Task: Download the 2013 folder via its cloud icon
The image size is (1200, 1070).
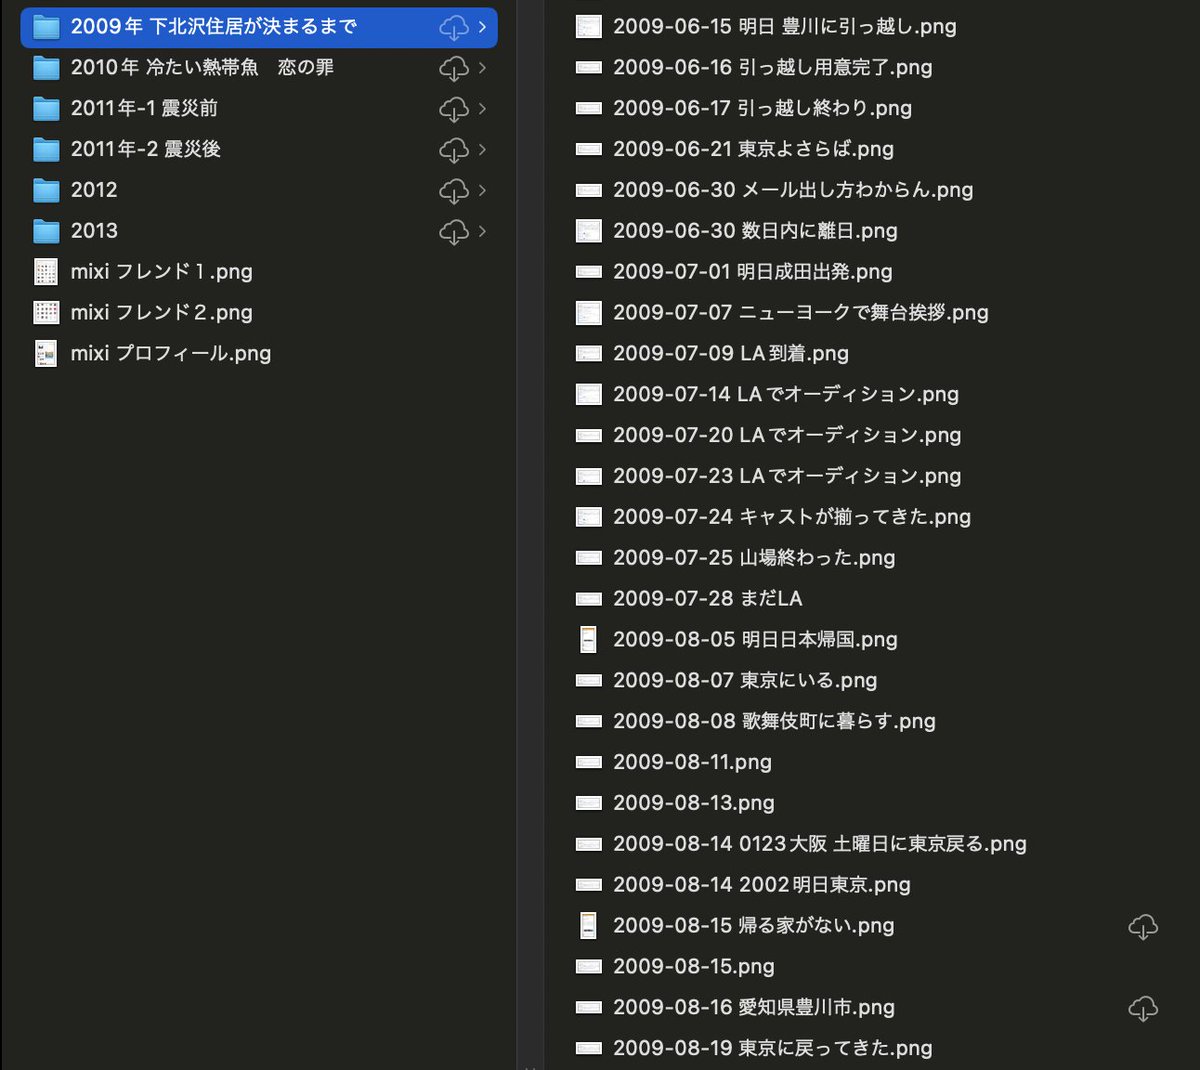Action: (x=454, y=232)
